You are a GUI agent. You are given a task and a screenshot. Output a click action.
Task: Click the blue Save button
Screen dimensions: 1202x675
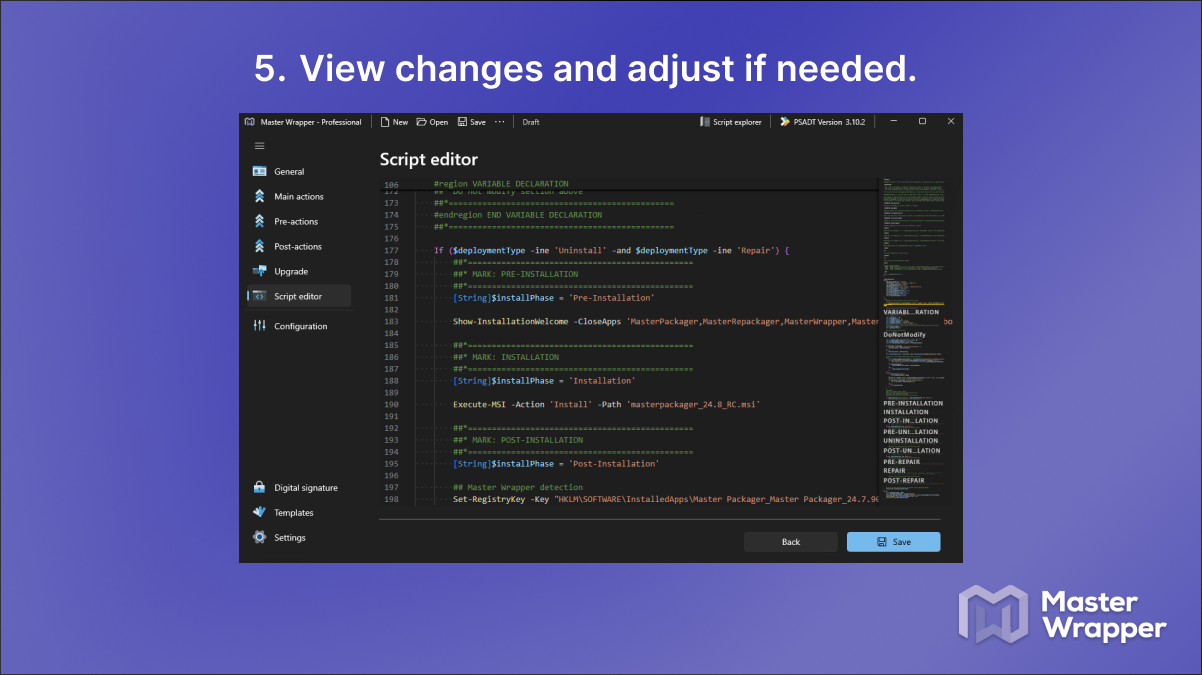pos(893,542)
